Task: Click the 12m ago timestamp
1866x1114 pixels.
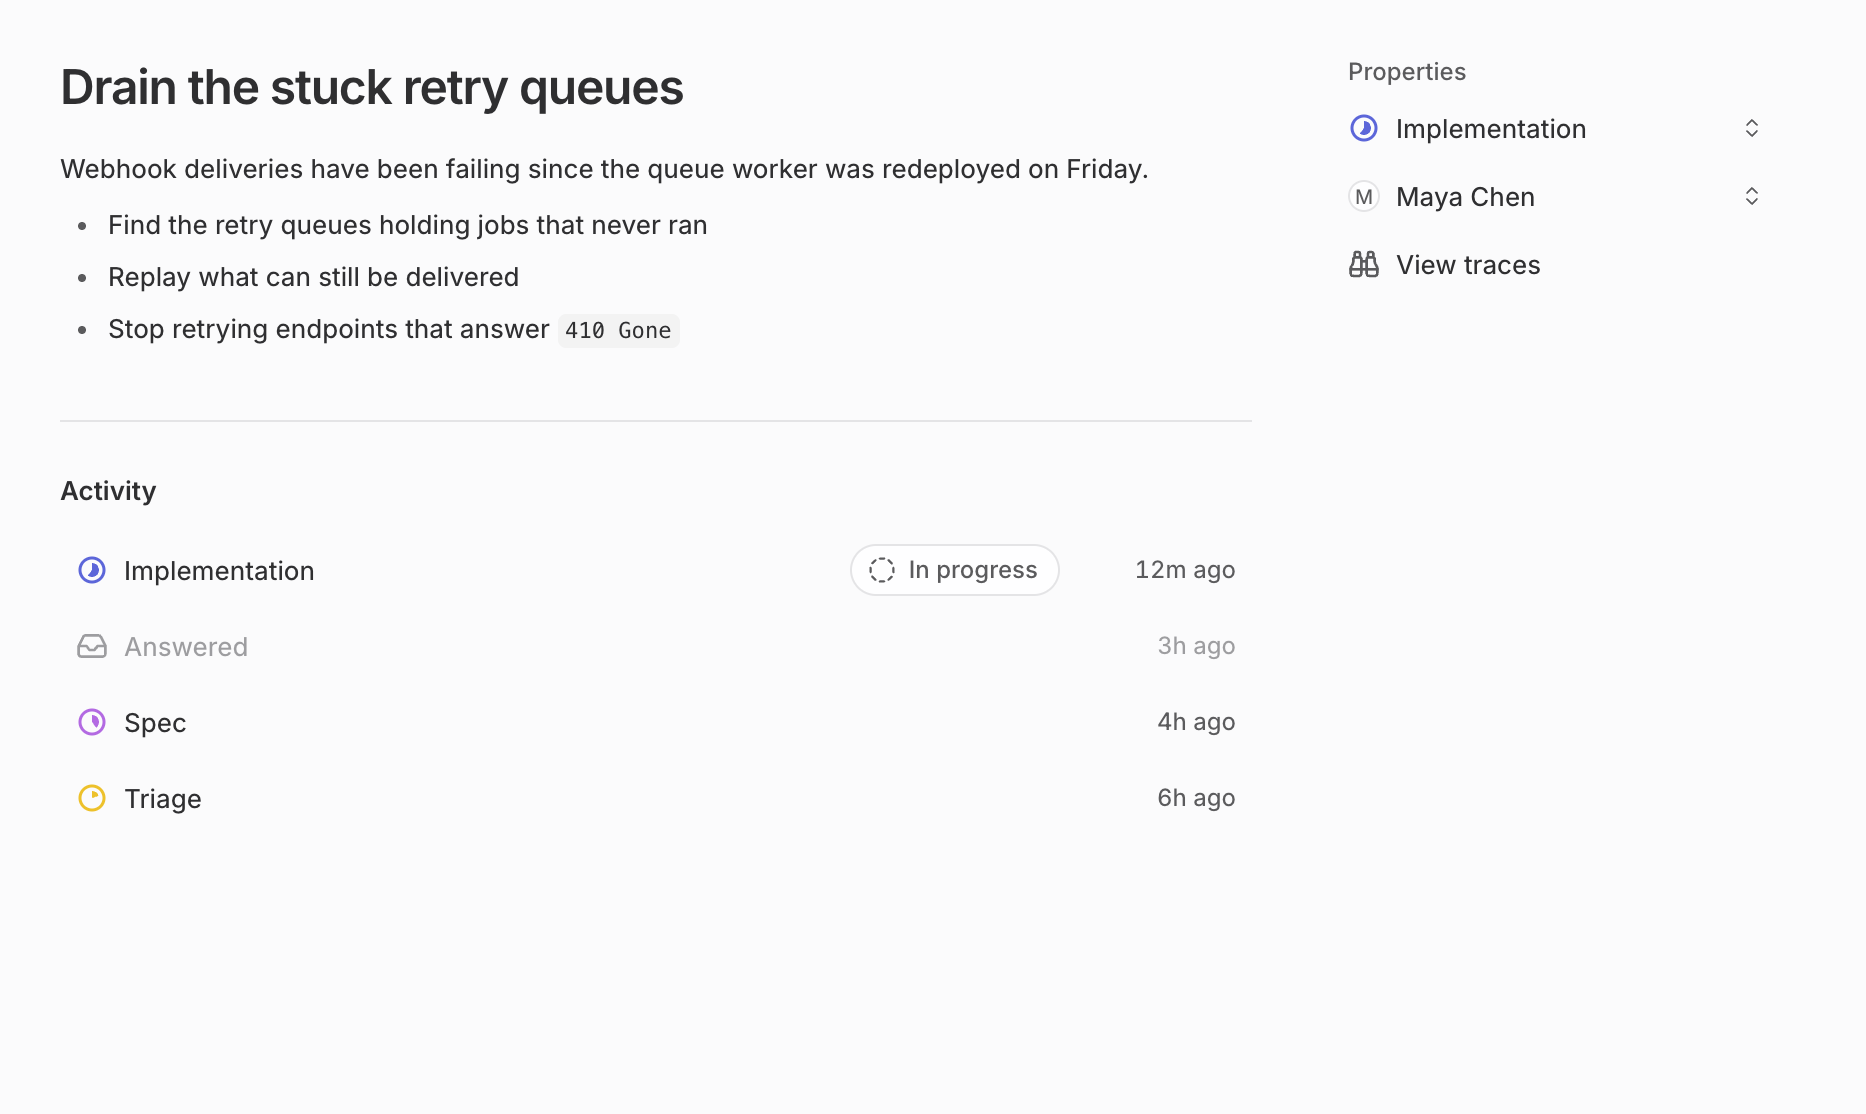Action: pos(1185,570)
